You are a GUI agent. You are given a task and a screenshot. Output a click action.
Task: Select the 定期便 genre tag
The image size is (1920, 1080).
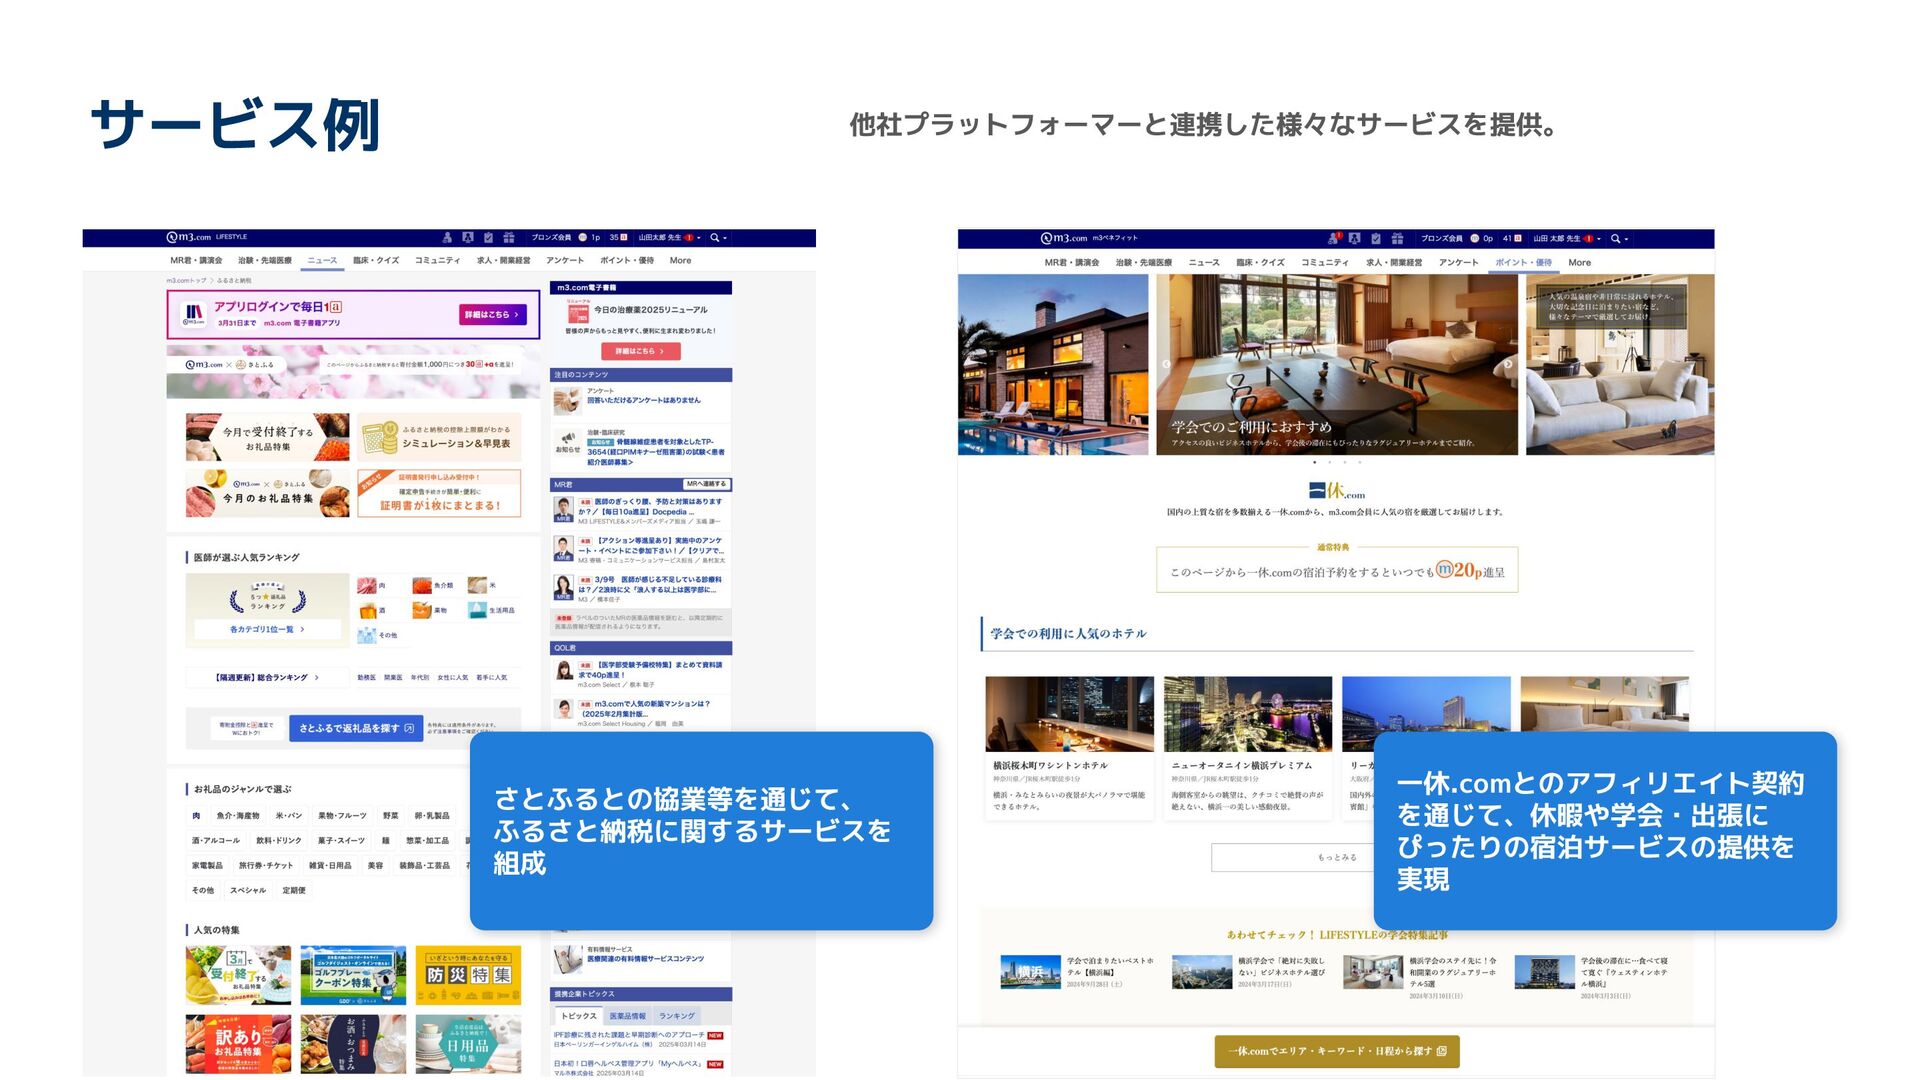pos(294,891)
